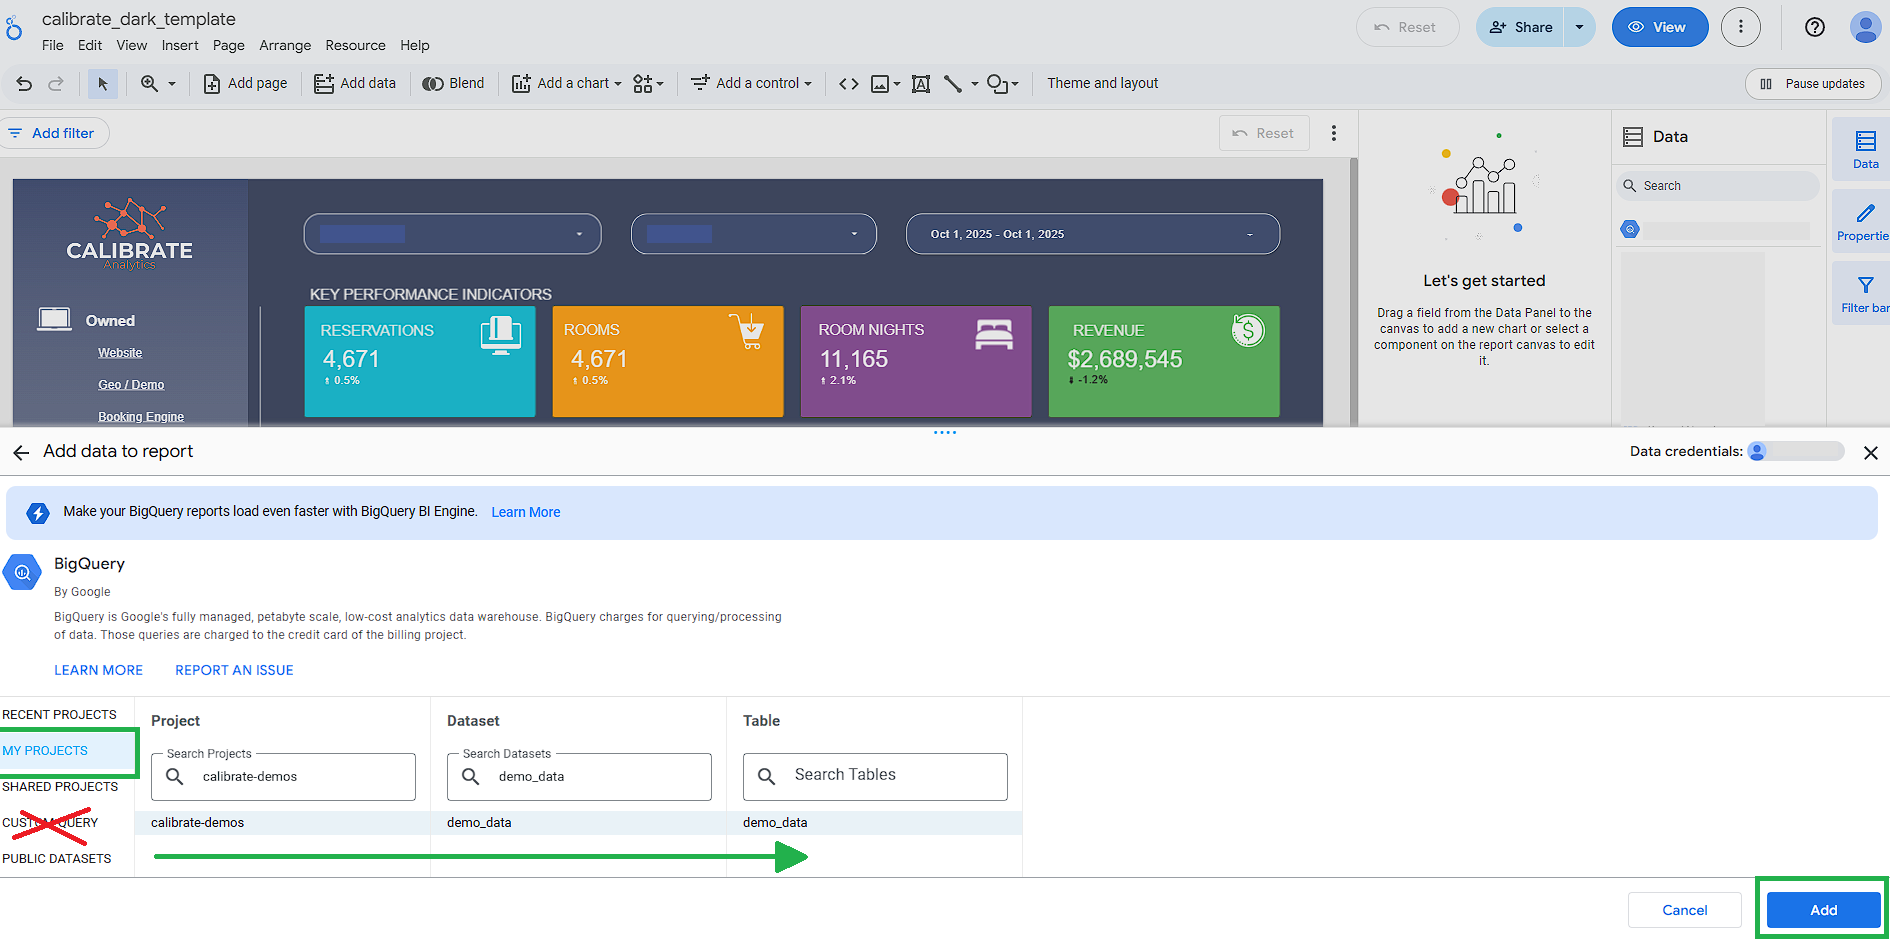Click the Search Tables input field
The width and height of the screenshot is (1890, 940).
tap(875, 776)
